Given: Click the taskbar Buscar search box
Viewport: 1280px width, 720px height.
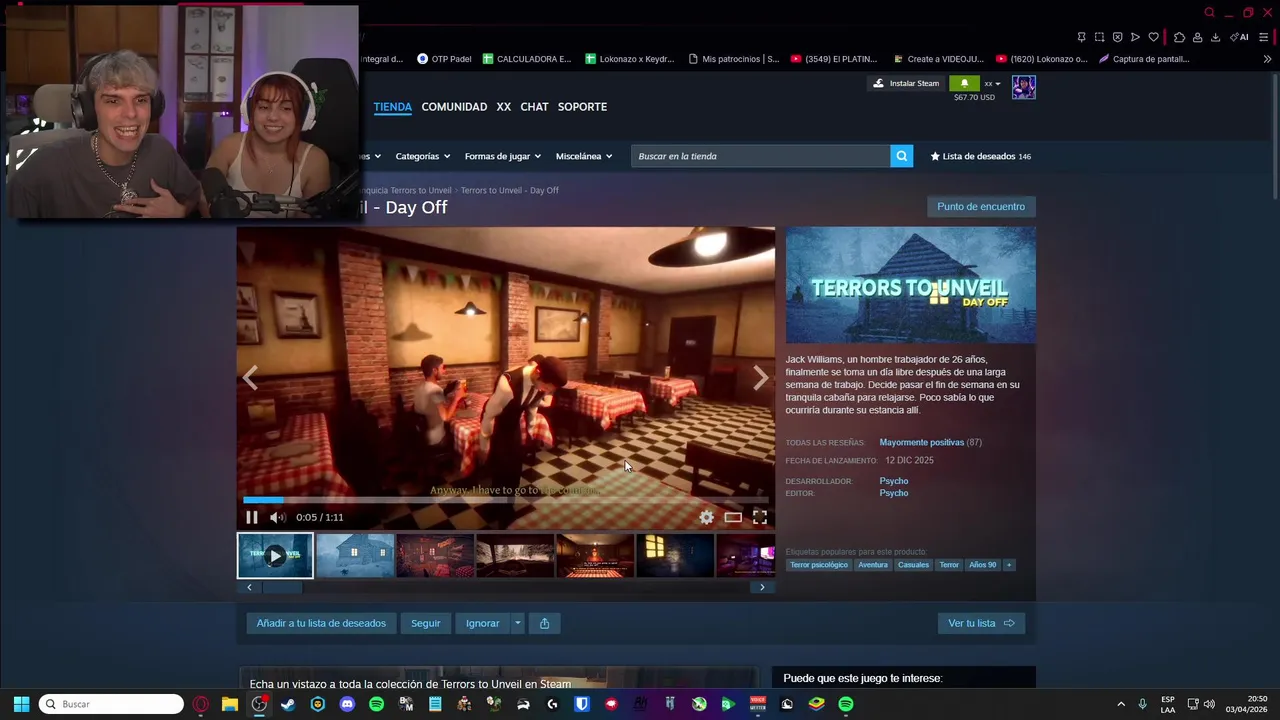Looking at the screenshot, I should pyautogui.click(x=111, y=704).
